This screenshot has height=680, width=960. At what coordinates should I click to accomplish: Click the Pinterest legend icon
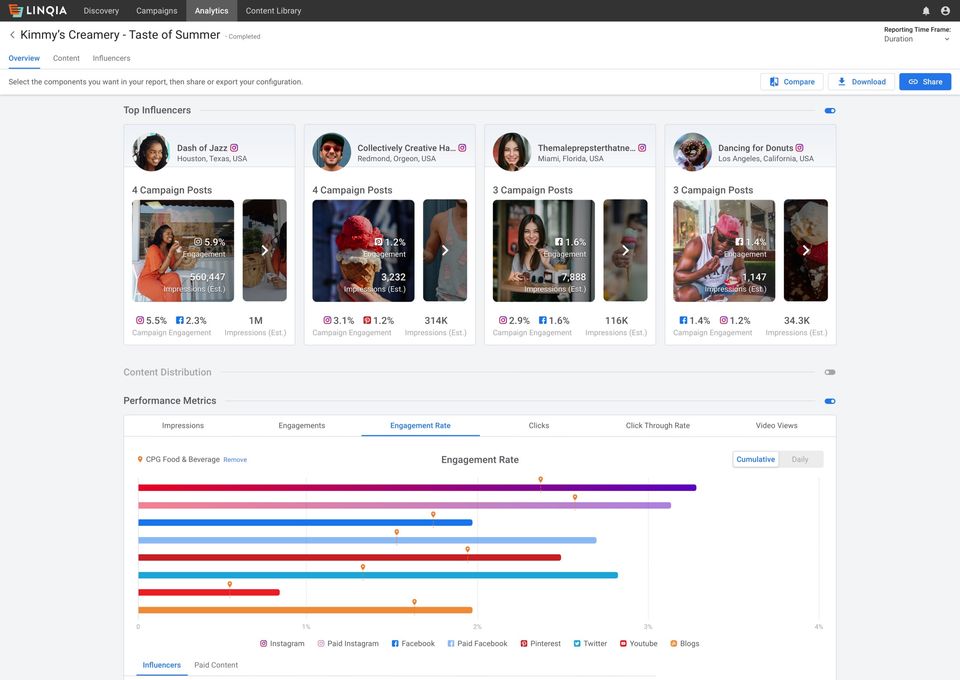pyautogui.click(x=524, y=643)
